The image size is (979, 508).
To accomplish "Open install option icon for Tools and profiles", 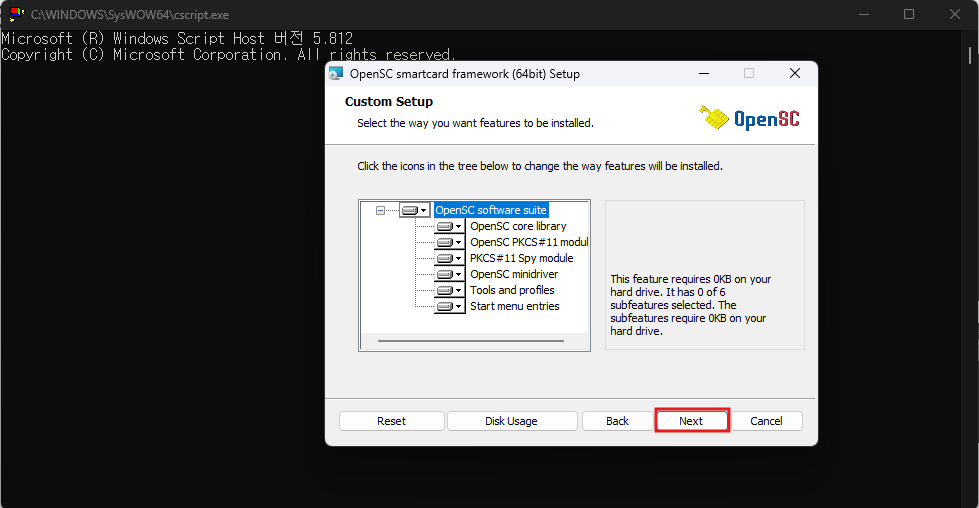I will [450, 290].
